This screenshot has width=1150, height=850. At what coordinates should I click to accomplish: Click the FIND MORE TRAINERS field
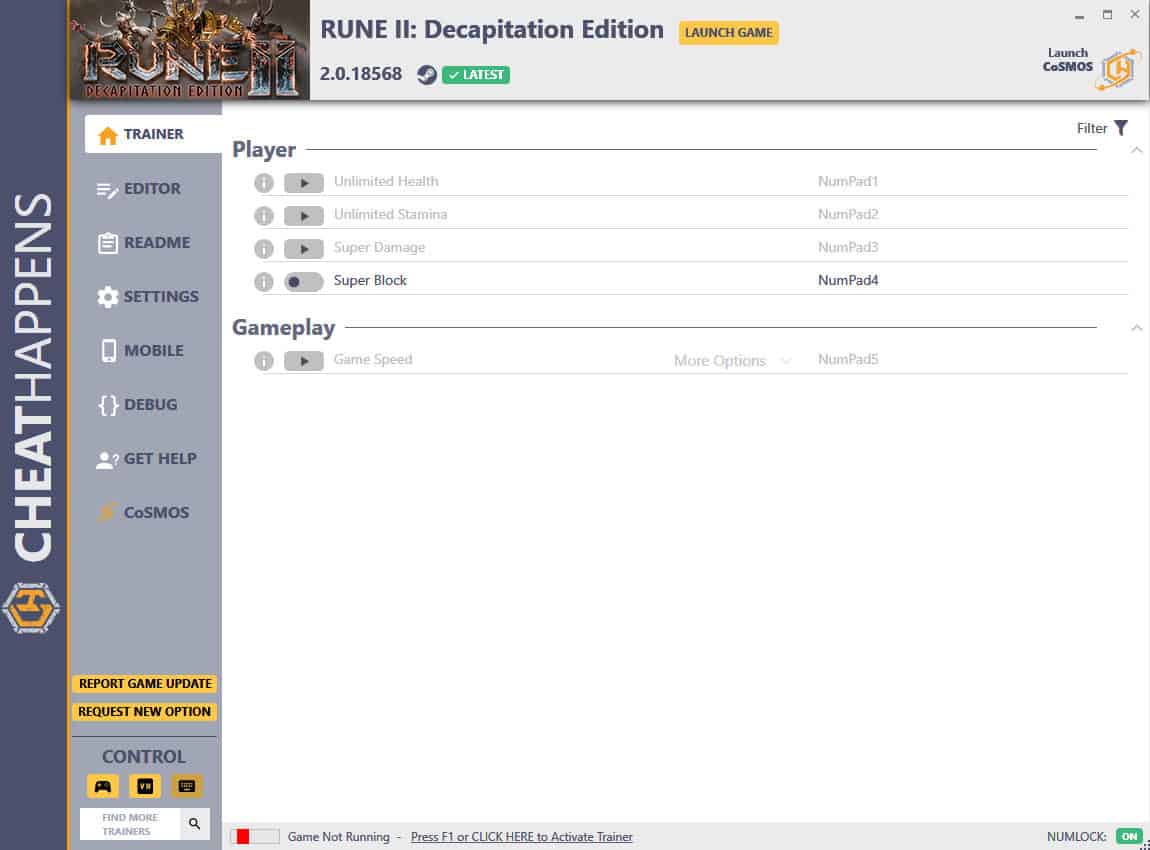[130, 824]
